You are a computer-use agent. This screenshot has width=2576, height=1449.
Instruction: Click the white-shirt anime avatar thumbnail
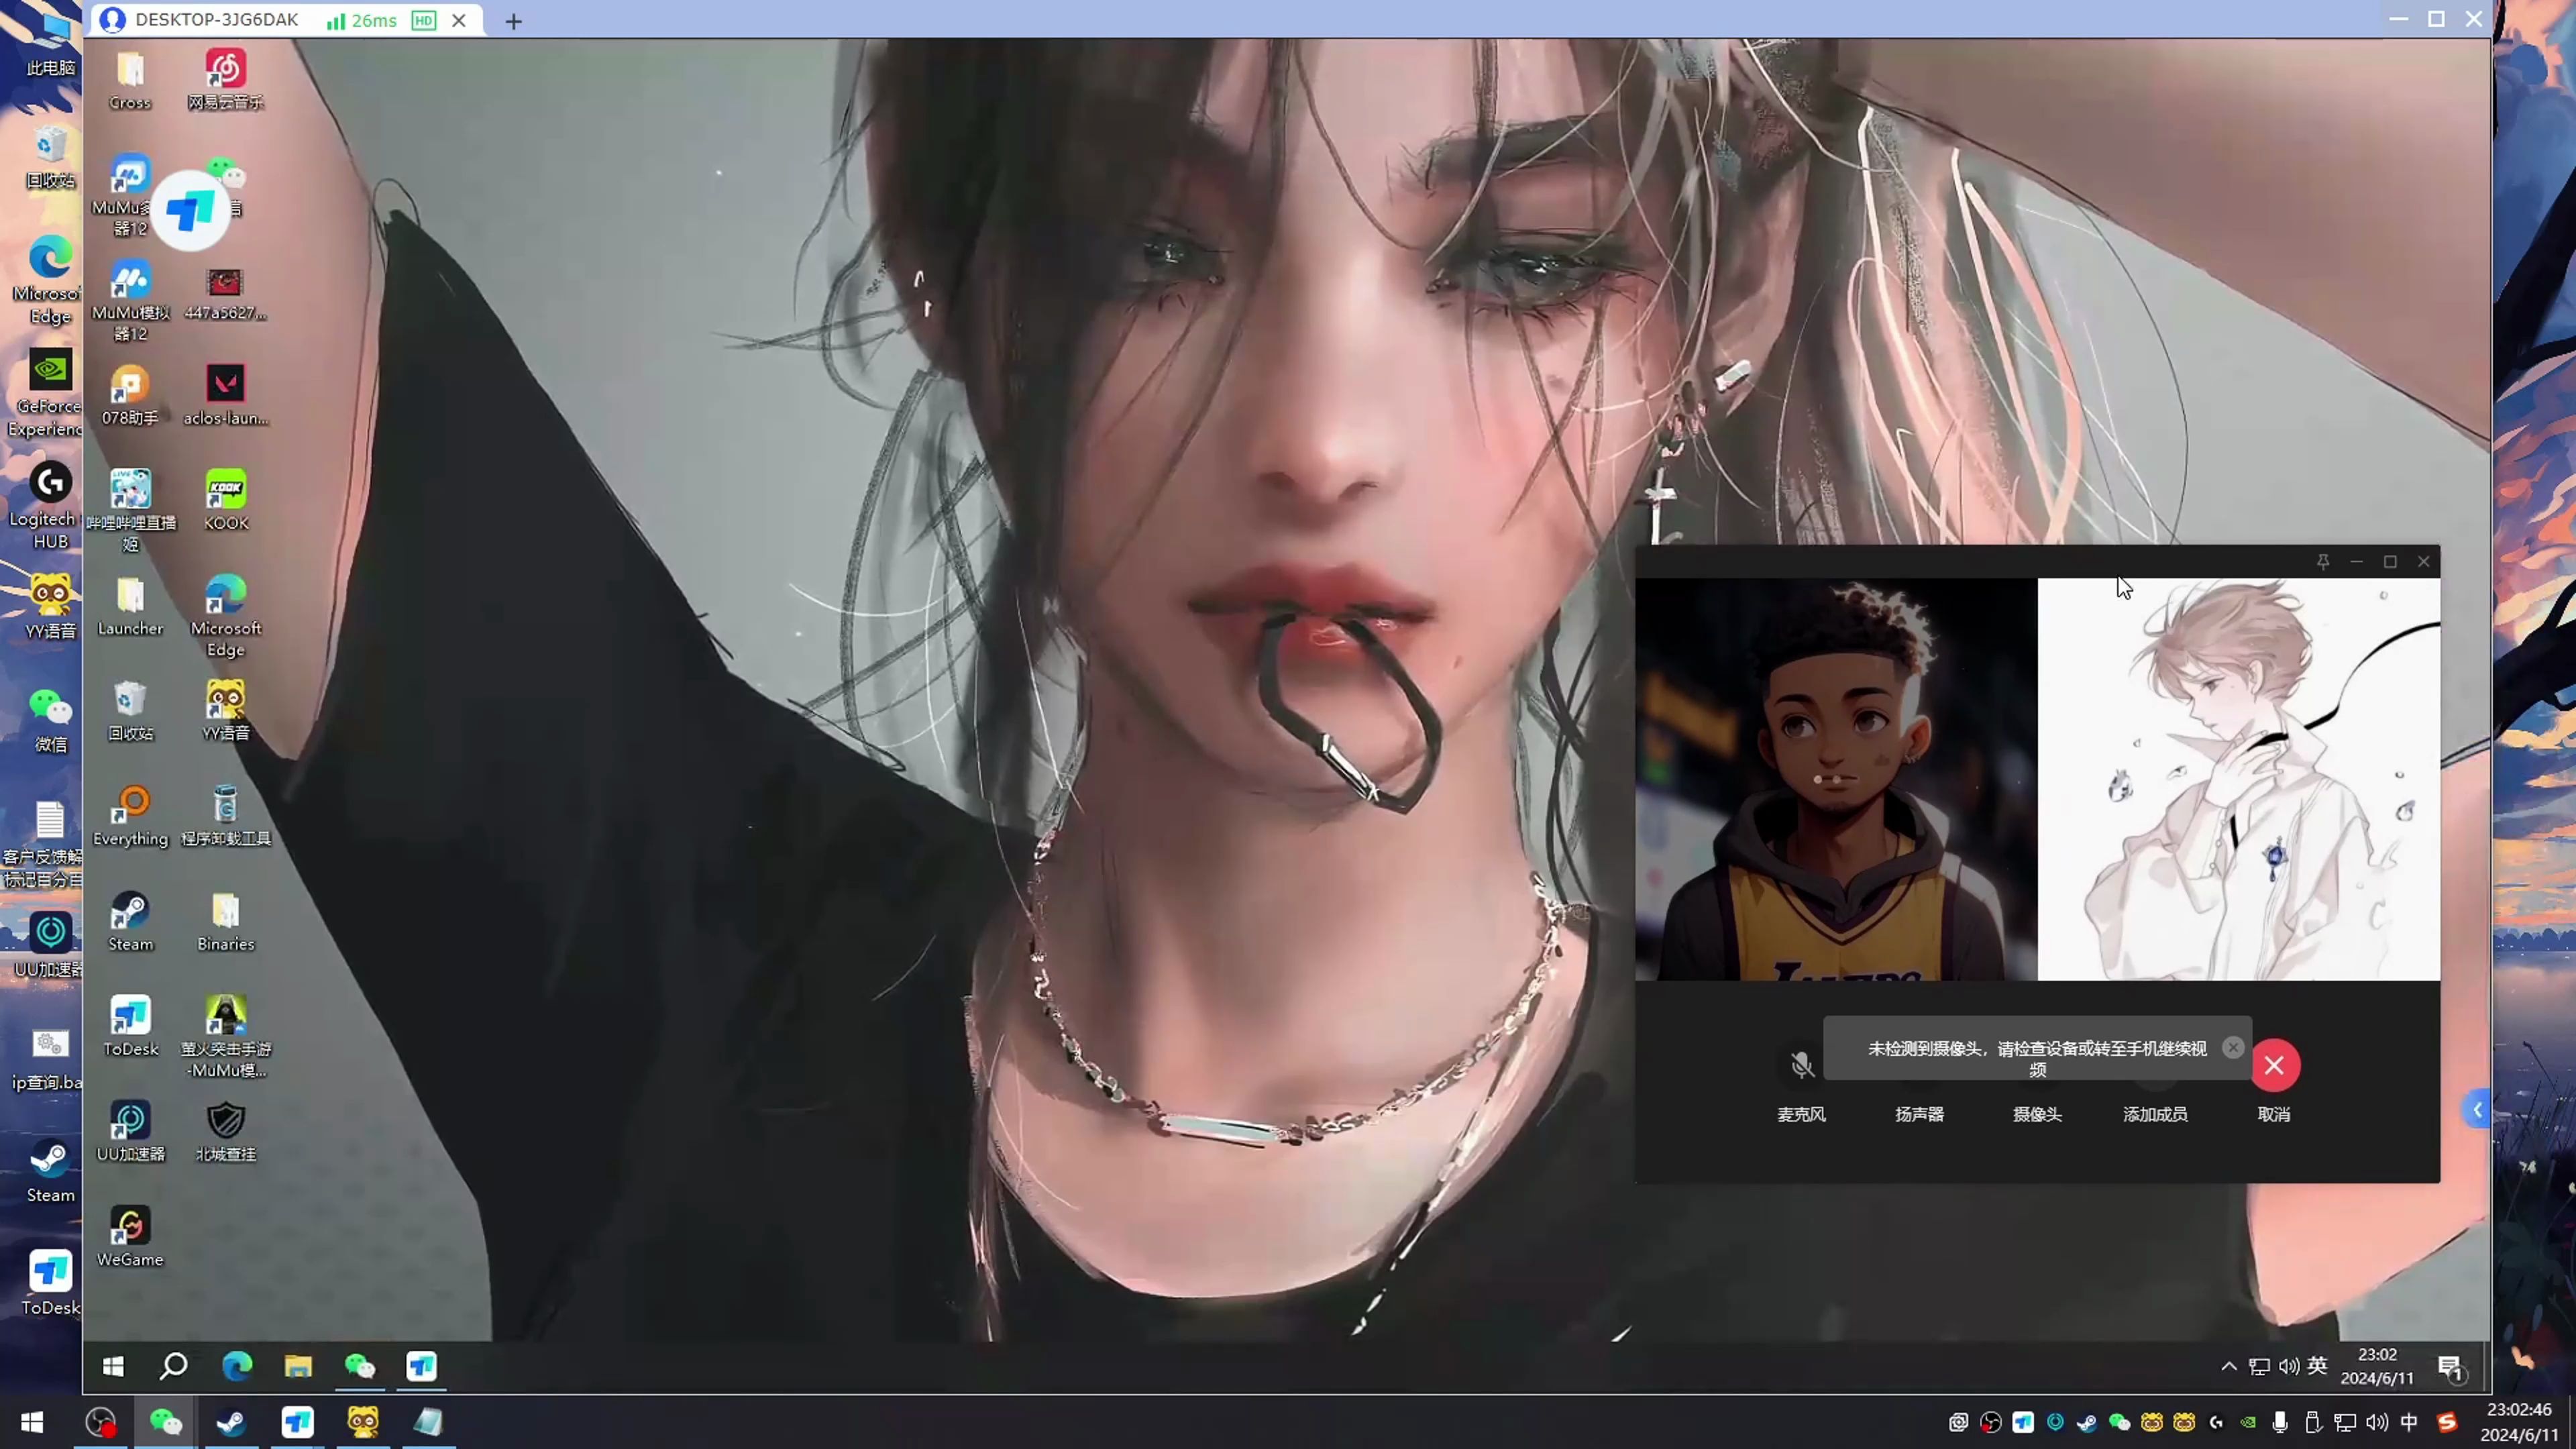tap(2239, 779)
